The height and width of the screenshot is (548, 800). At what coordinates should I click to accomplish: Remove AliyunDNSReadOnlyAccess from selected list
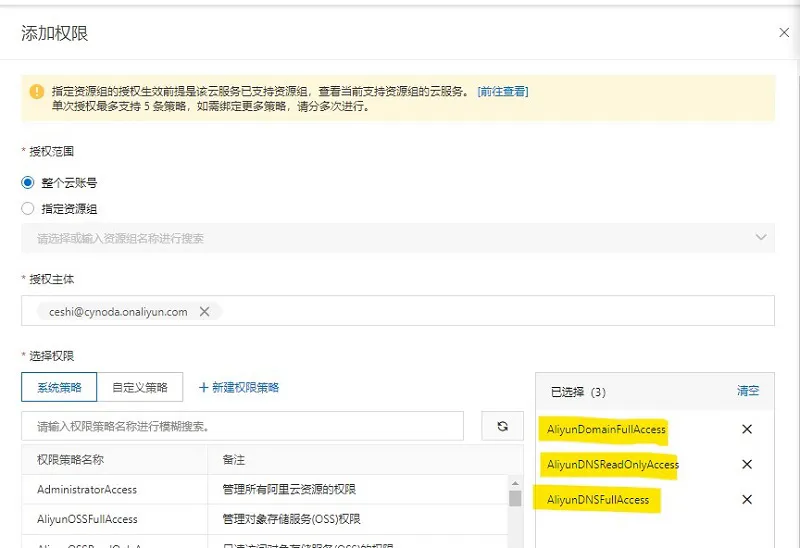pos(747,464)
